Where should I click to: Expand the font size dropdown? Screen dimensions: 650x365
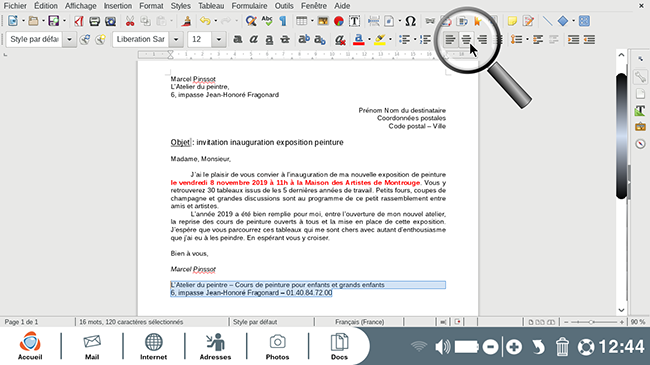tap(218, 39)
